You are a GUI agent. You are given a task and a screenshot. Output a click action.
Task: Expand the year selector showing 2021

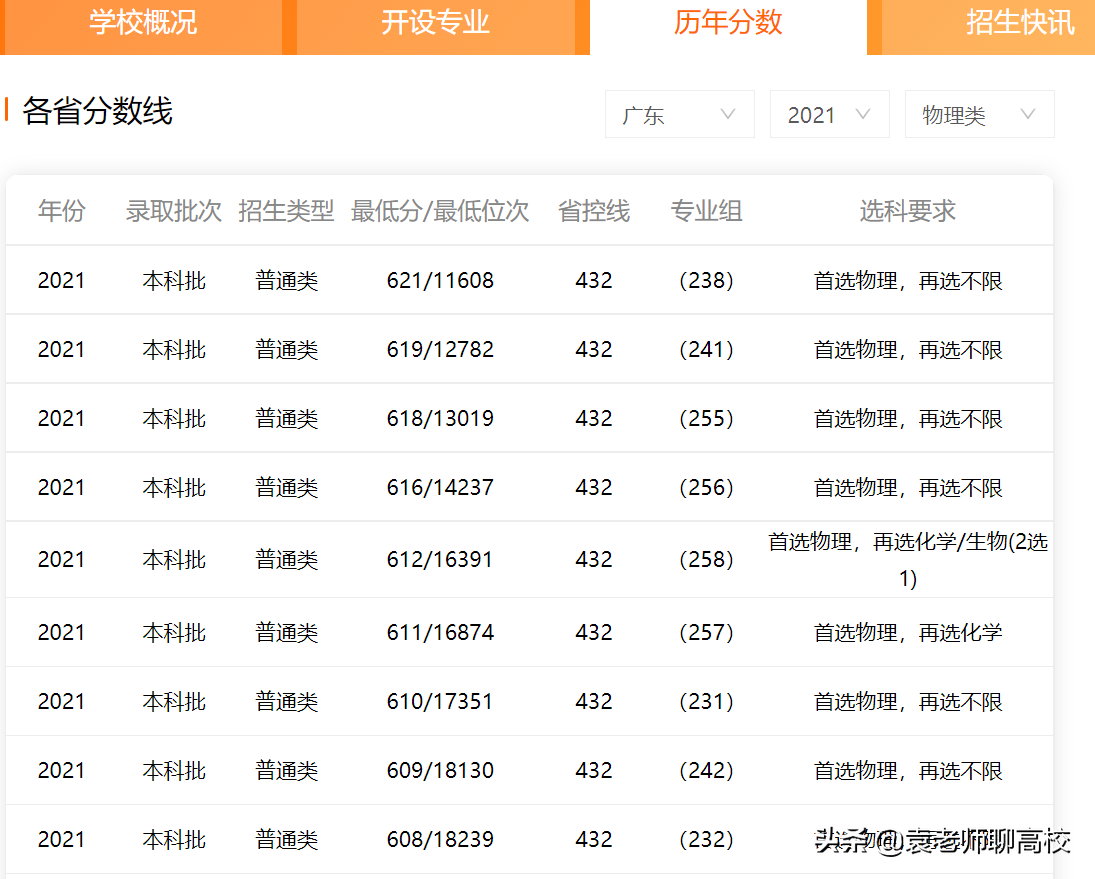click(829, 114)
